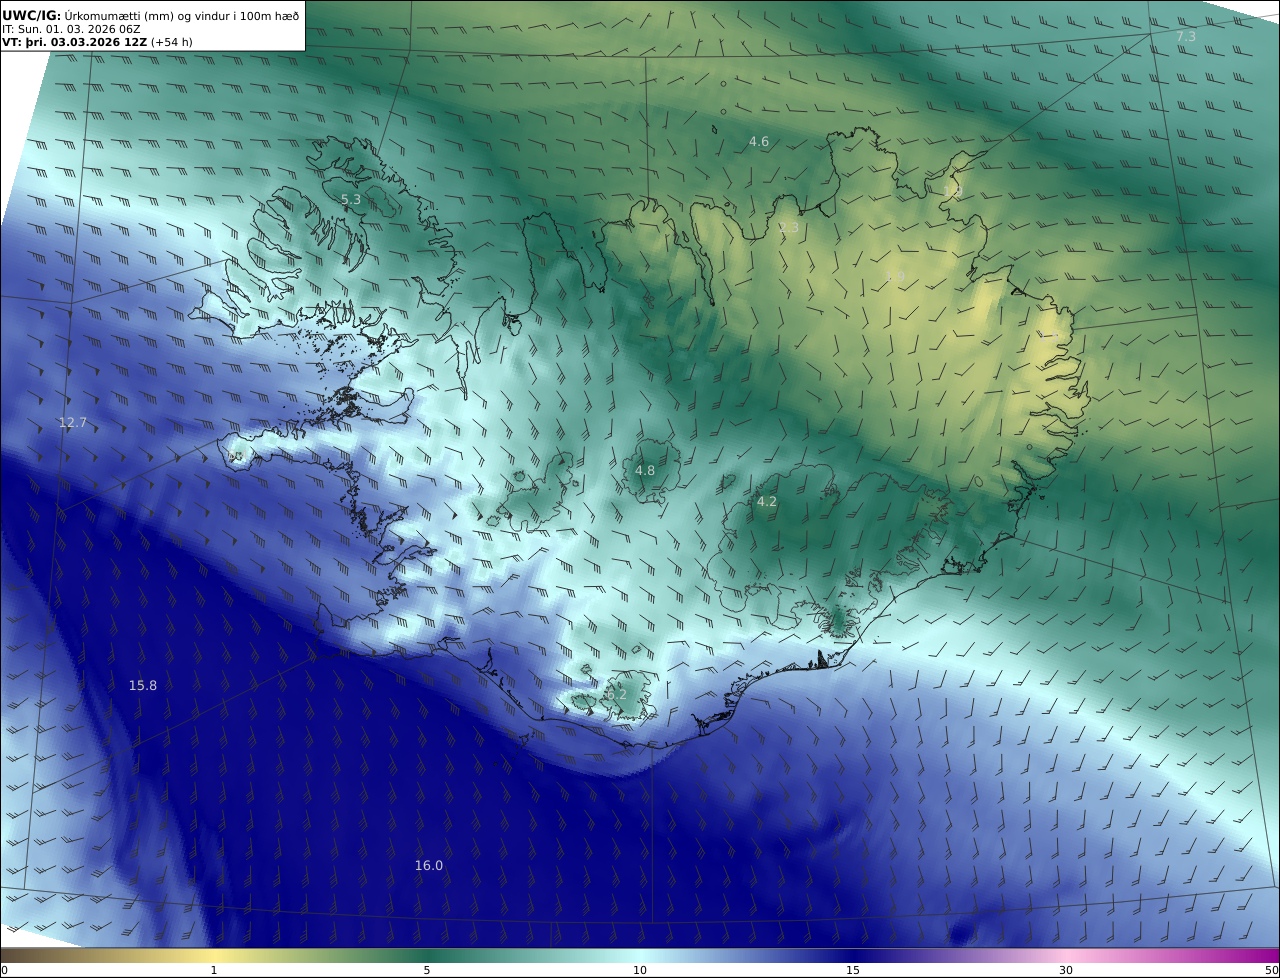Select the 5.3 value over the Westfjords
Image resolution: width=1280 pixels, height=978 pixels.
351,200
